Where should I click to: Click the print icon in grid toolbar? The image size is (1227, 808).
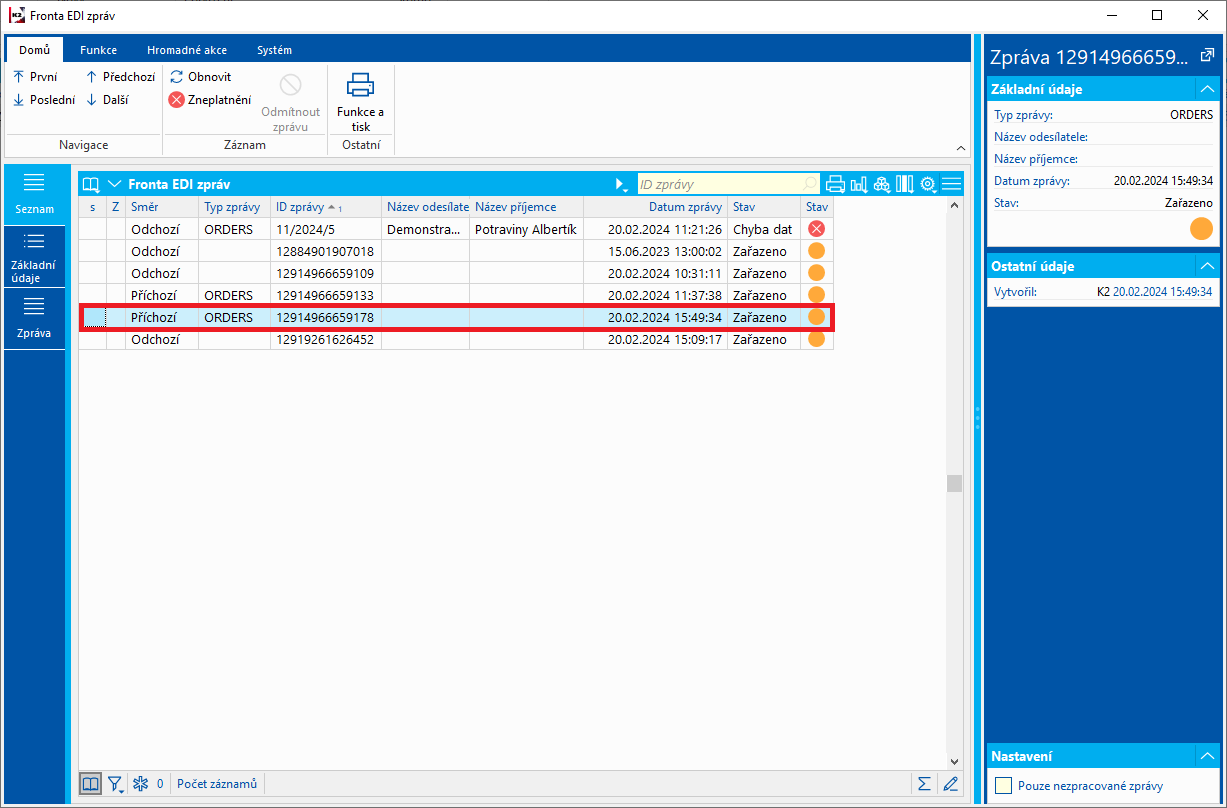835,184
